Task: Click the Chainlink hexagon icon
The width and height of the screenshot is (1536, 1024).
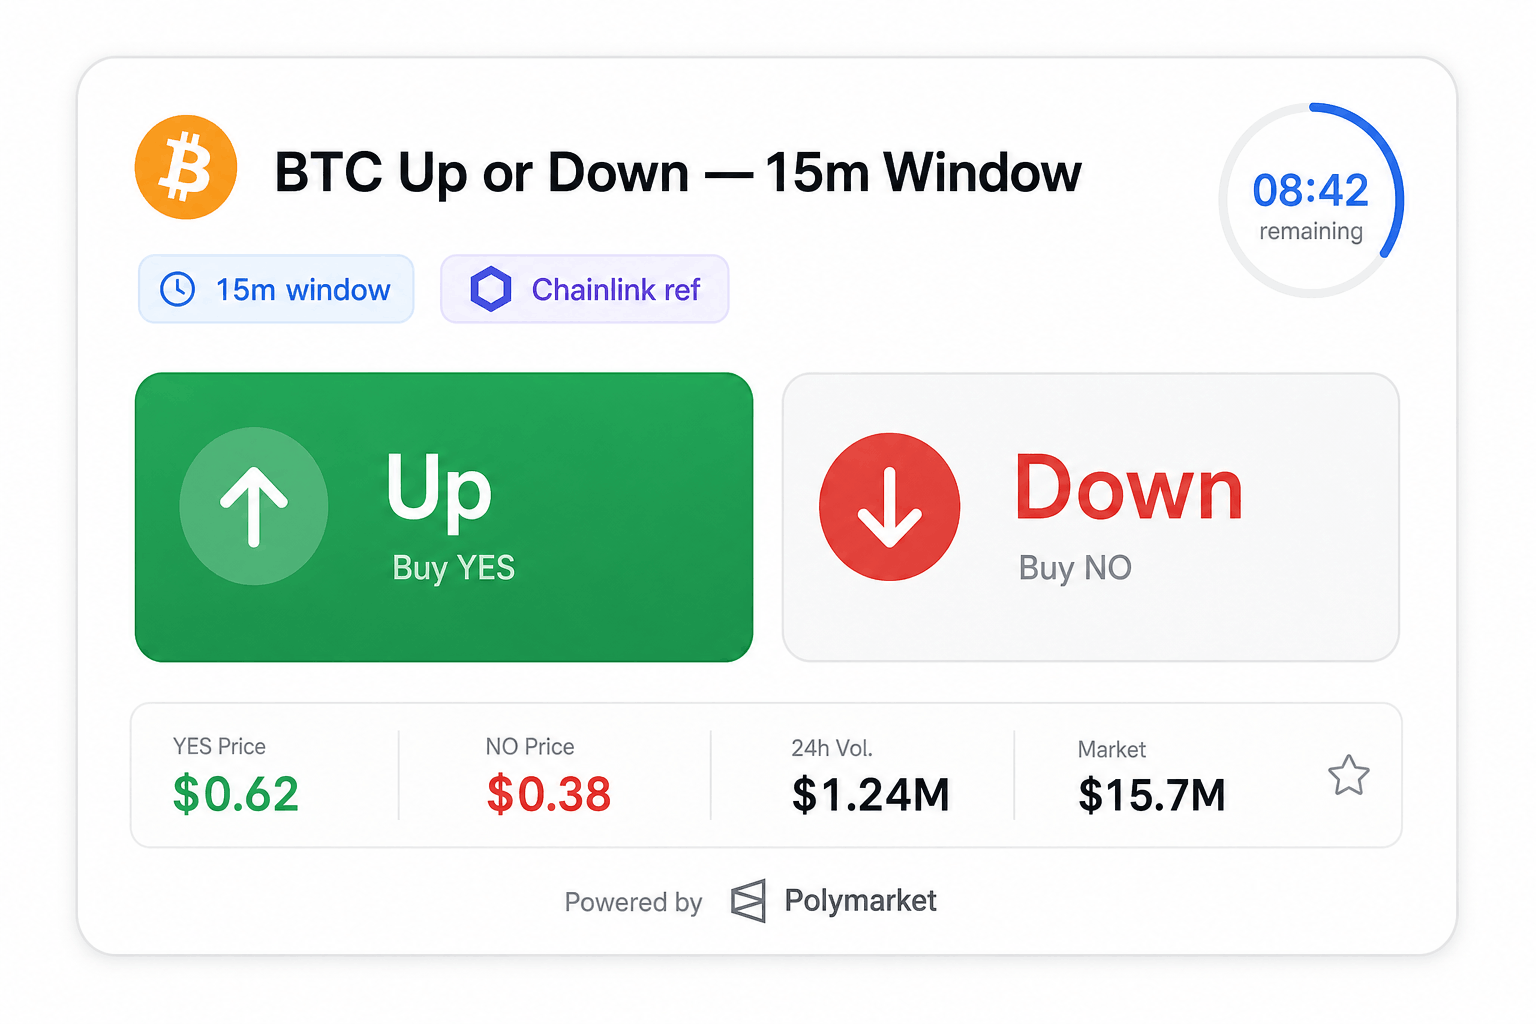Action: (491, 289)
